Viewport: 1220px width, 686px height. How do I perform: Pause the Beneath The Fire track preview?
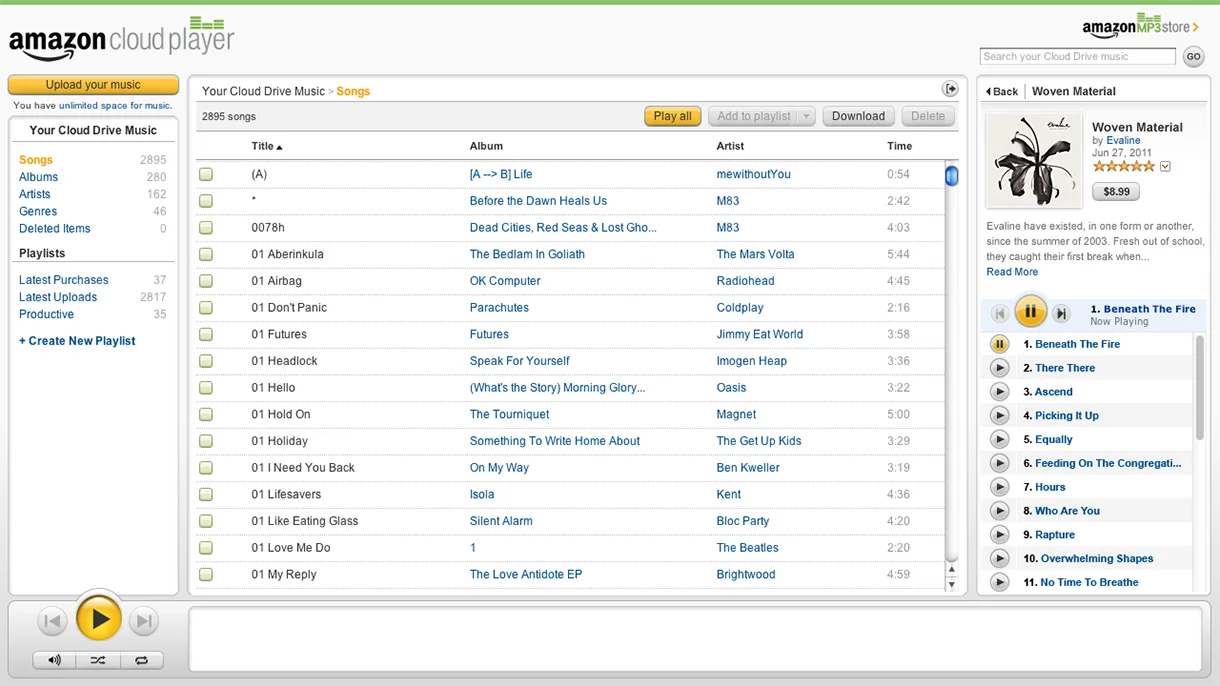point(999,344)
